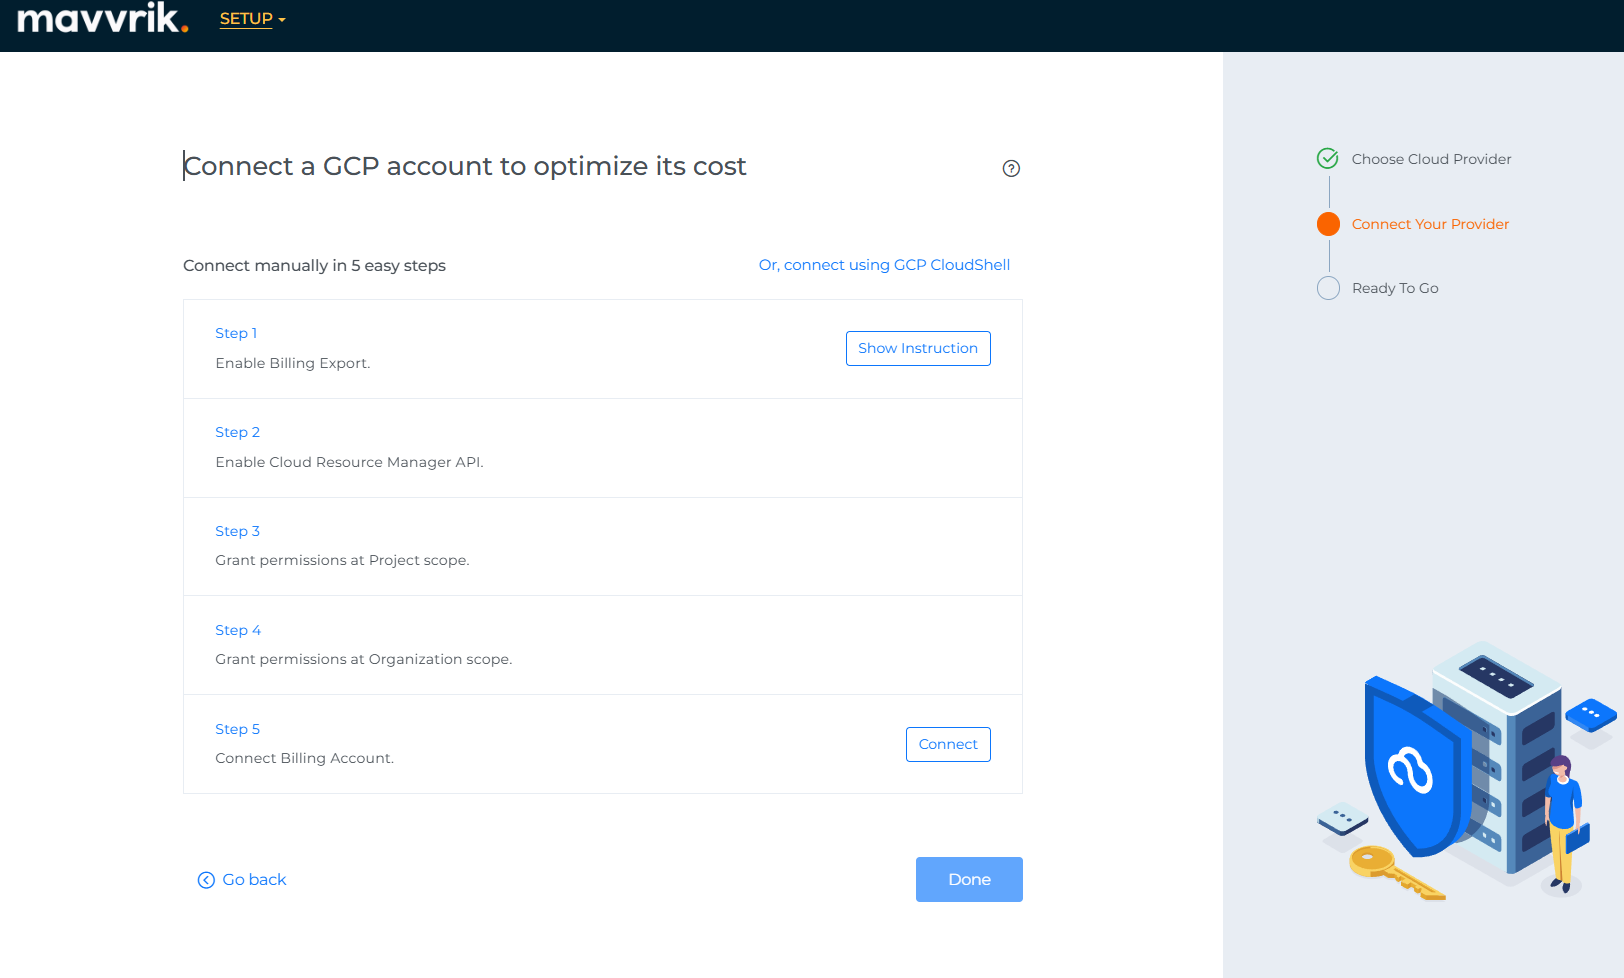Click the Show Instruction button for Step 1
Screen dimensions: 1624x978
pos(918,348)
